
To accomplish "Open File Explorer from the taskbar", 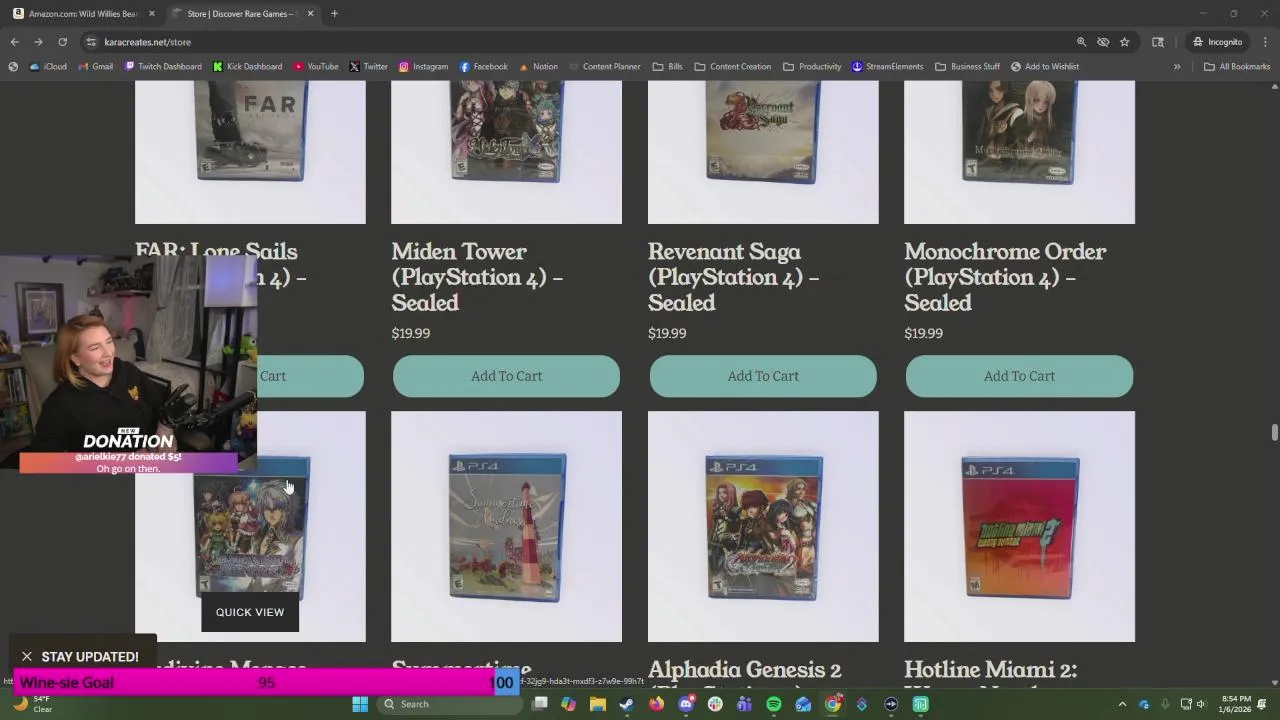I will coord(597,704).
